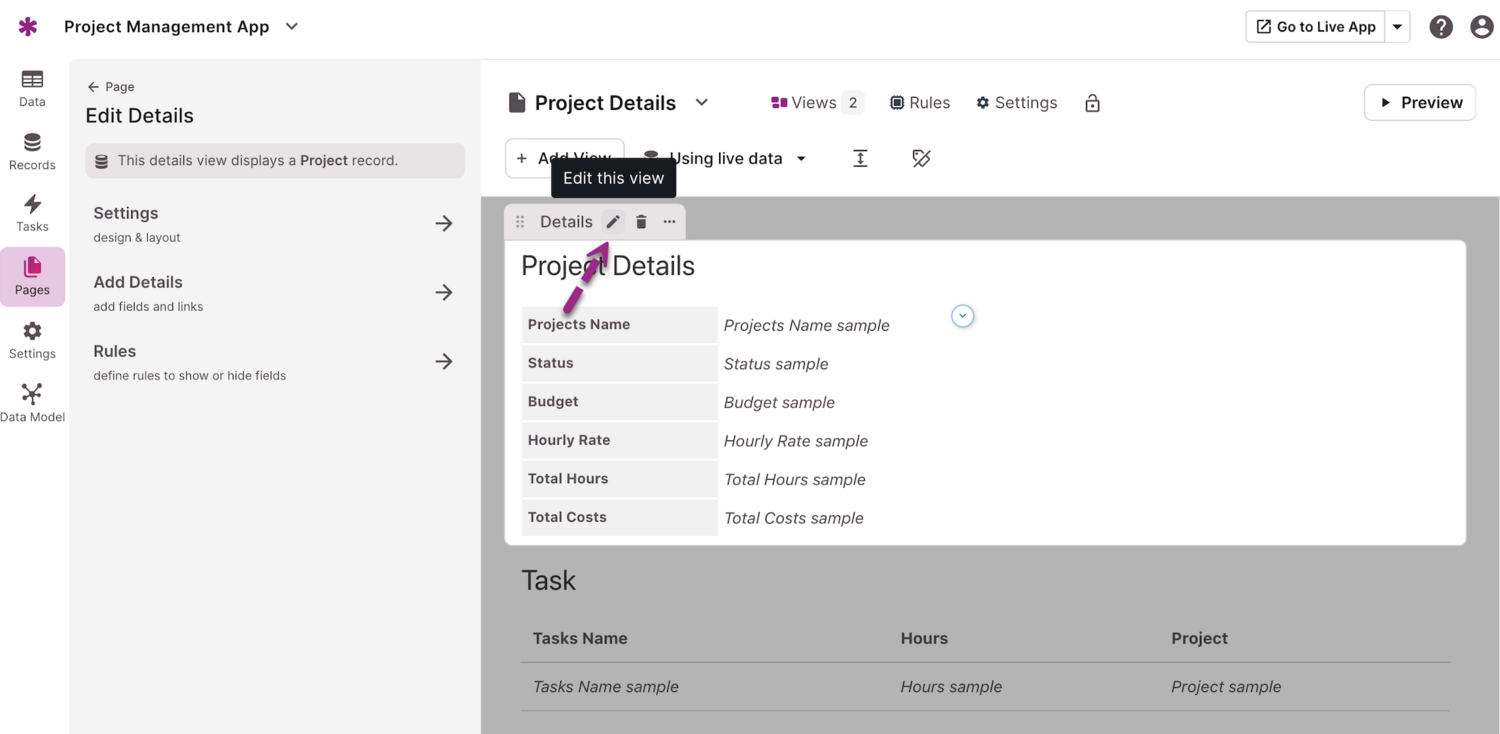Expand the Project Details page dropdown
This screenshot has width=1500, height=734.
point(702,102)
